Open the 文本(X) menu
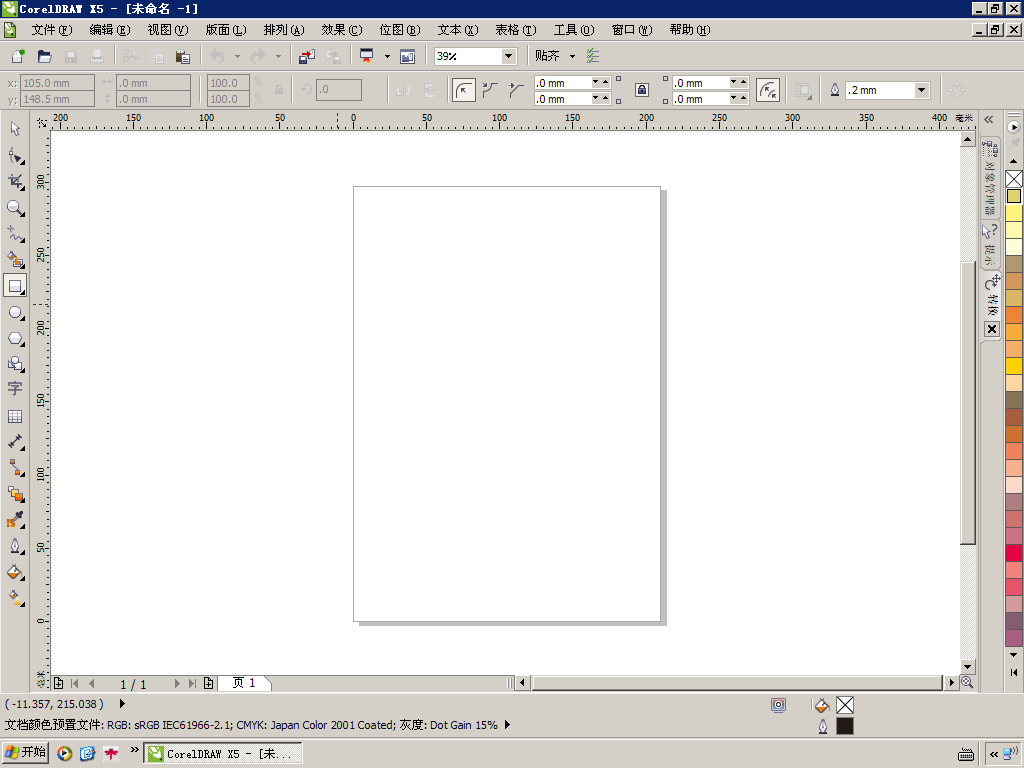Image resolution: width=1024 pixels, height=768 pixels. (x=458, y=30)
